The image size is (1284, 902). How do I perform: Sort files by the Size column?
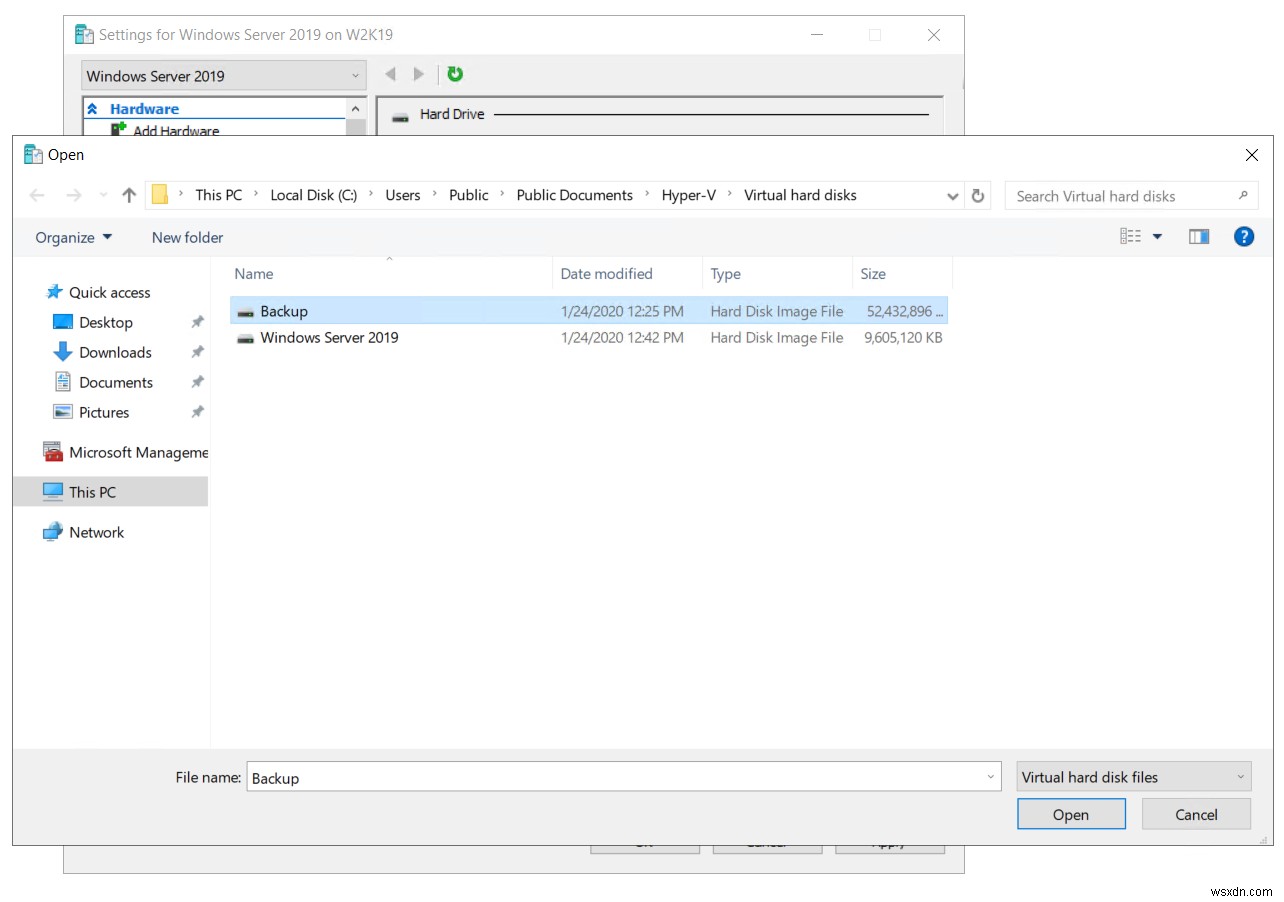872,273
